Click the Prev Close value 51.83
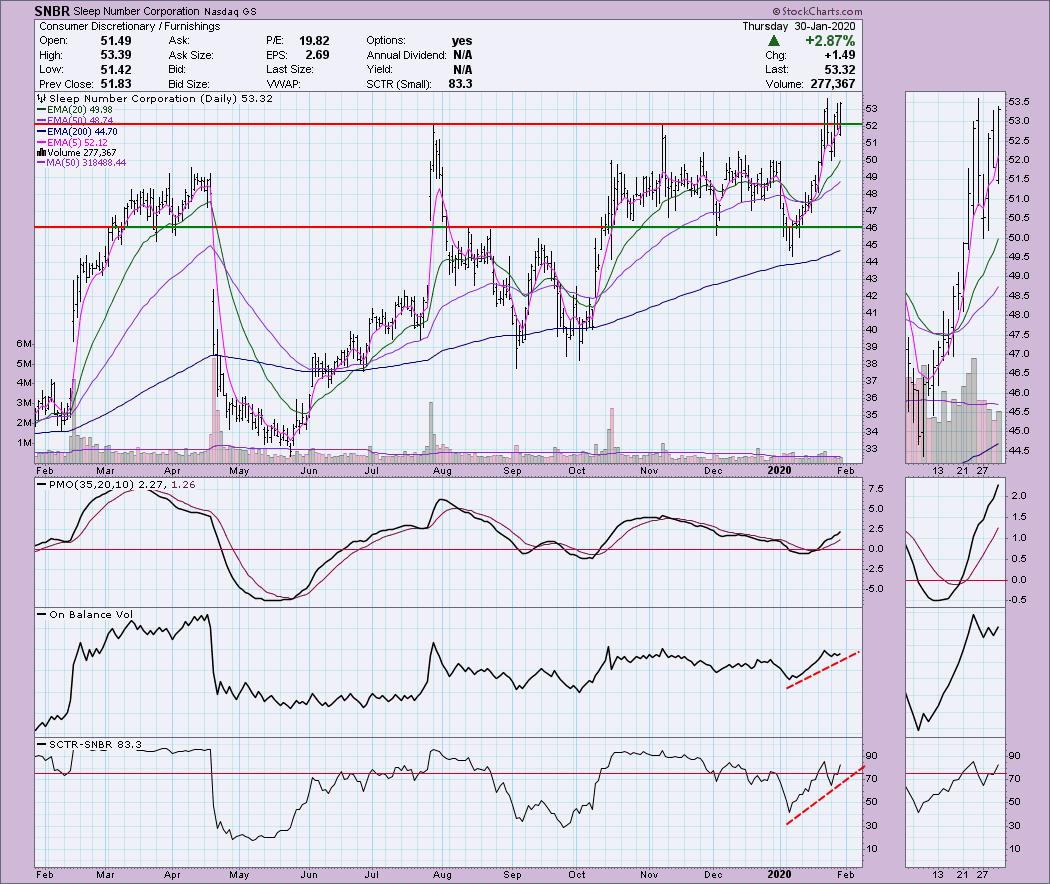Viewport: 1050px width, 884px height. pos(115,84)
